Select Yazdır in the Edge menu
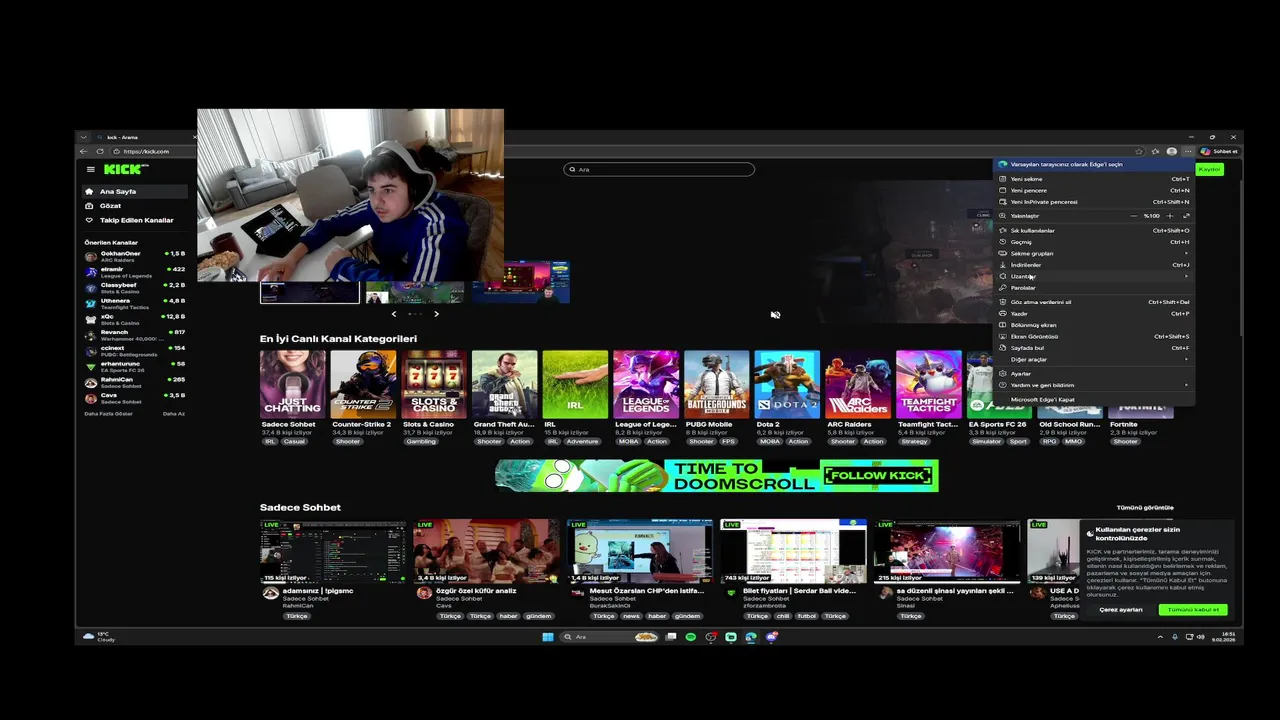 pyautogui.click(x=1094, y=313)
